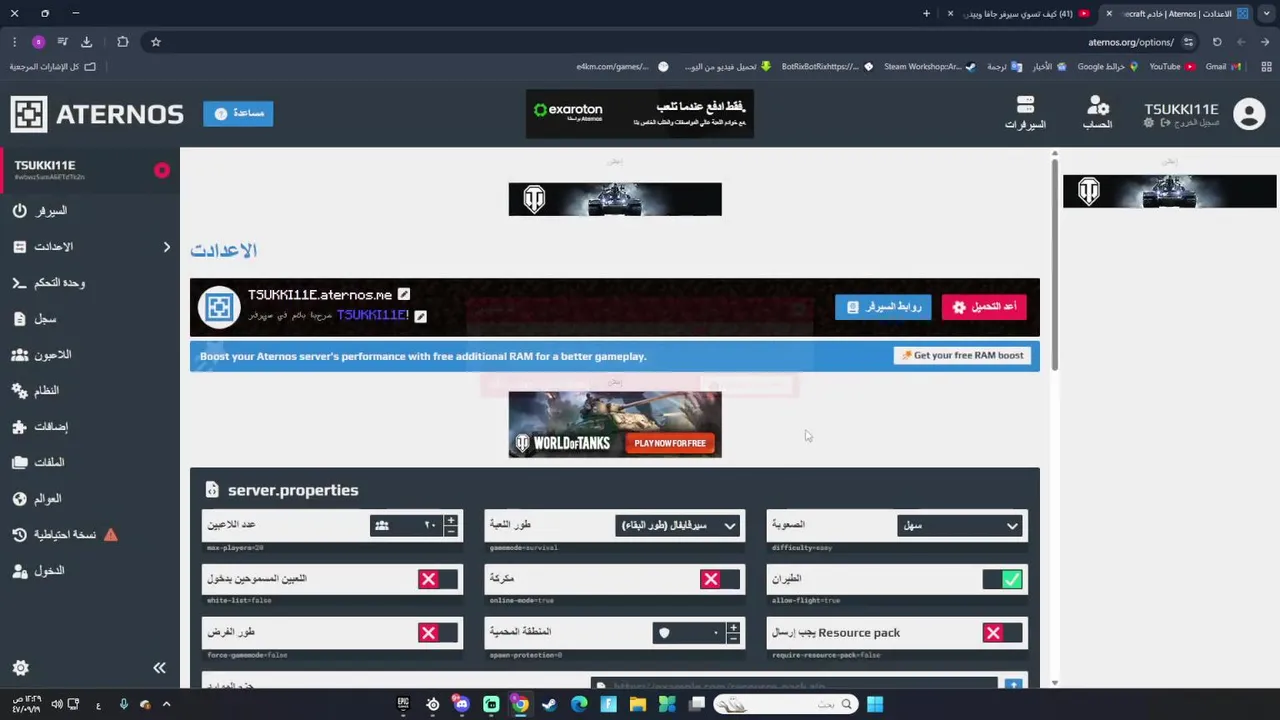Click the exaroton advertisement banner
The height and width of the screenshot is (720, 1280).
click(640, 114)
